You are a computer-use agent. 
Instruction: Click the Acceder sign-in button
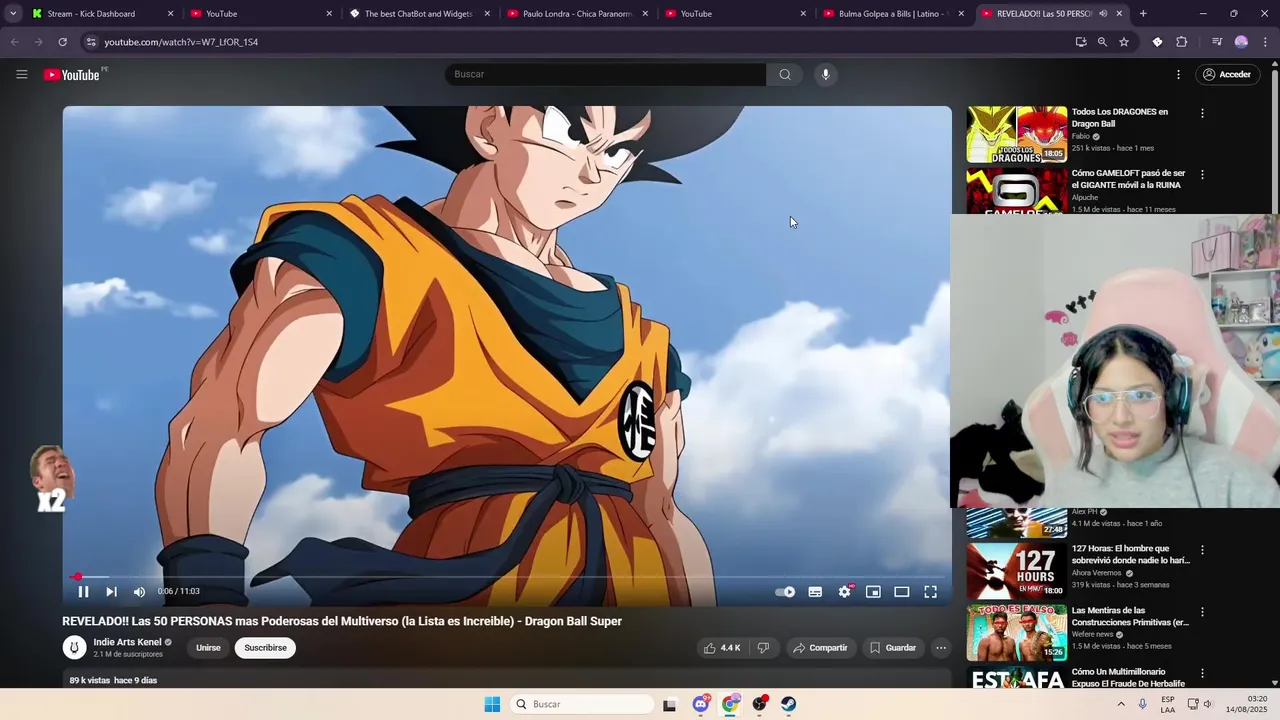[1226, 74]
